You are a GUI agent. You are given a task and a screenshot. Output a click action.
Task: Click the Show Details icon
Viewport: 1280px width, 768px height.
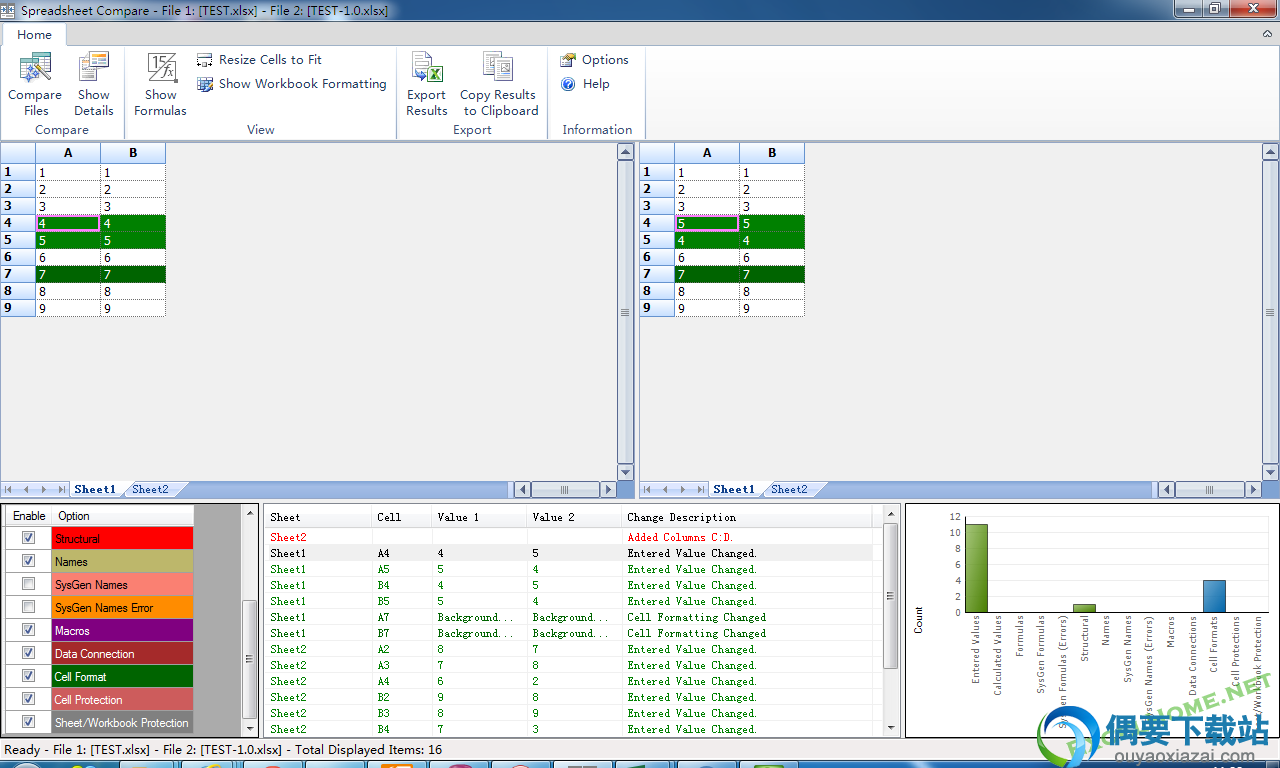pyautogui.click(x=93, y=68)
